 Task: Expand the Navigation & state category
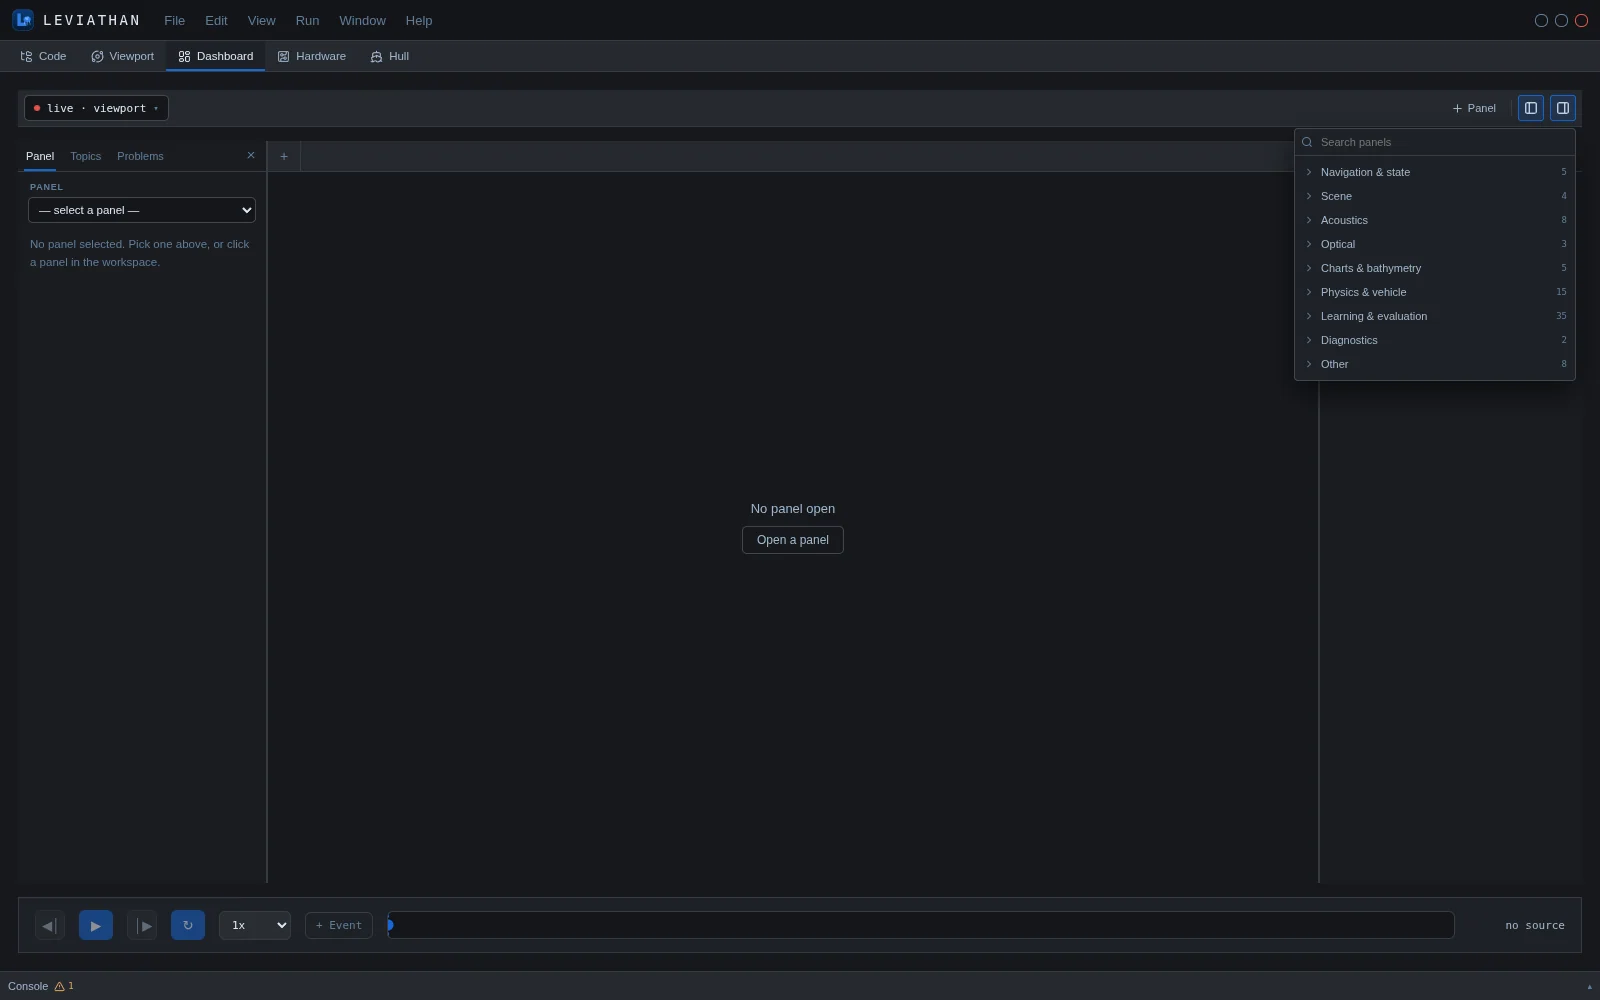pos(1435,172)
